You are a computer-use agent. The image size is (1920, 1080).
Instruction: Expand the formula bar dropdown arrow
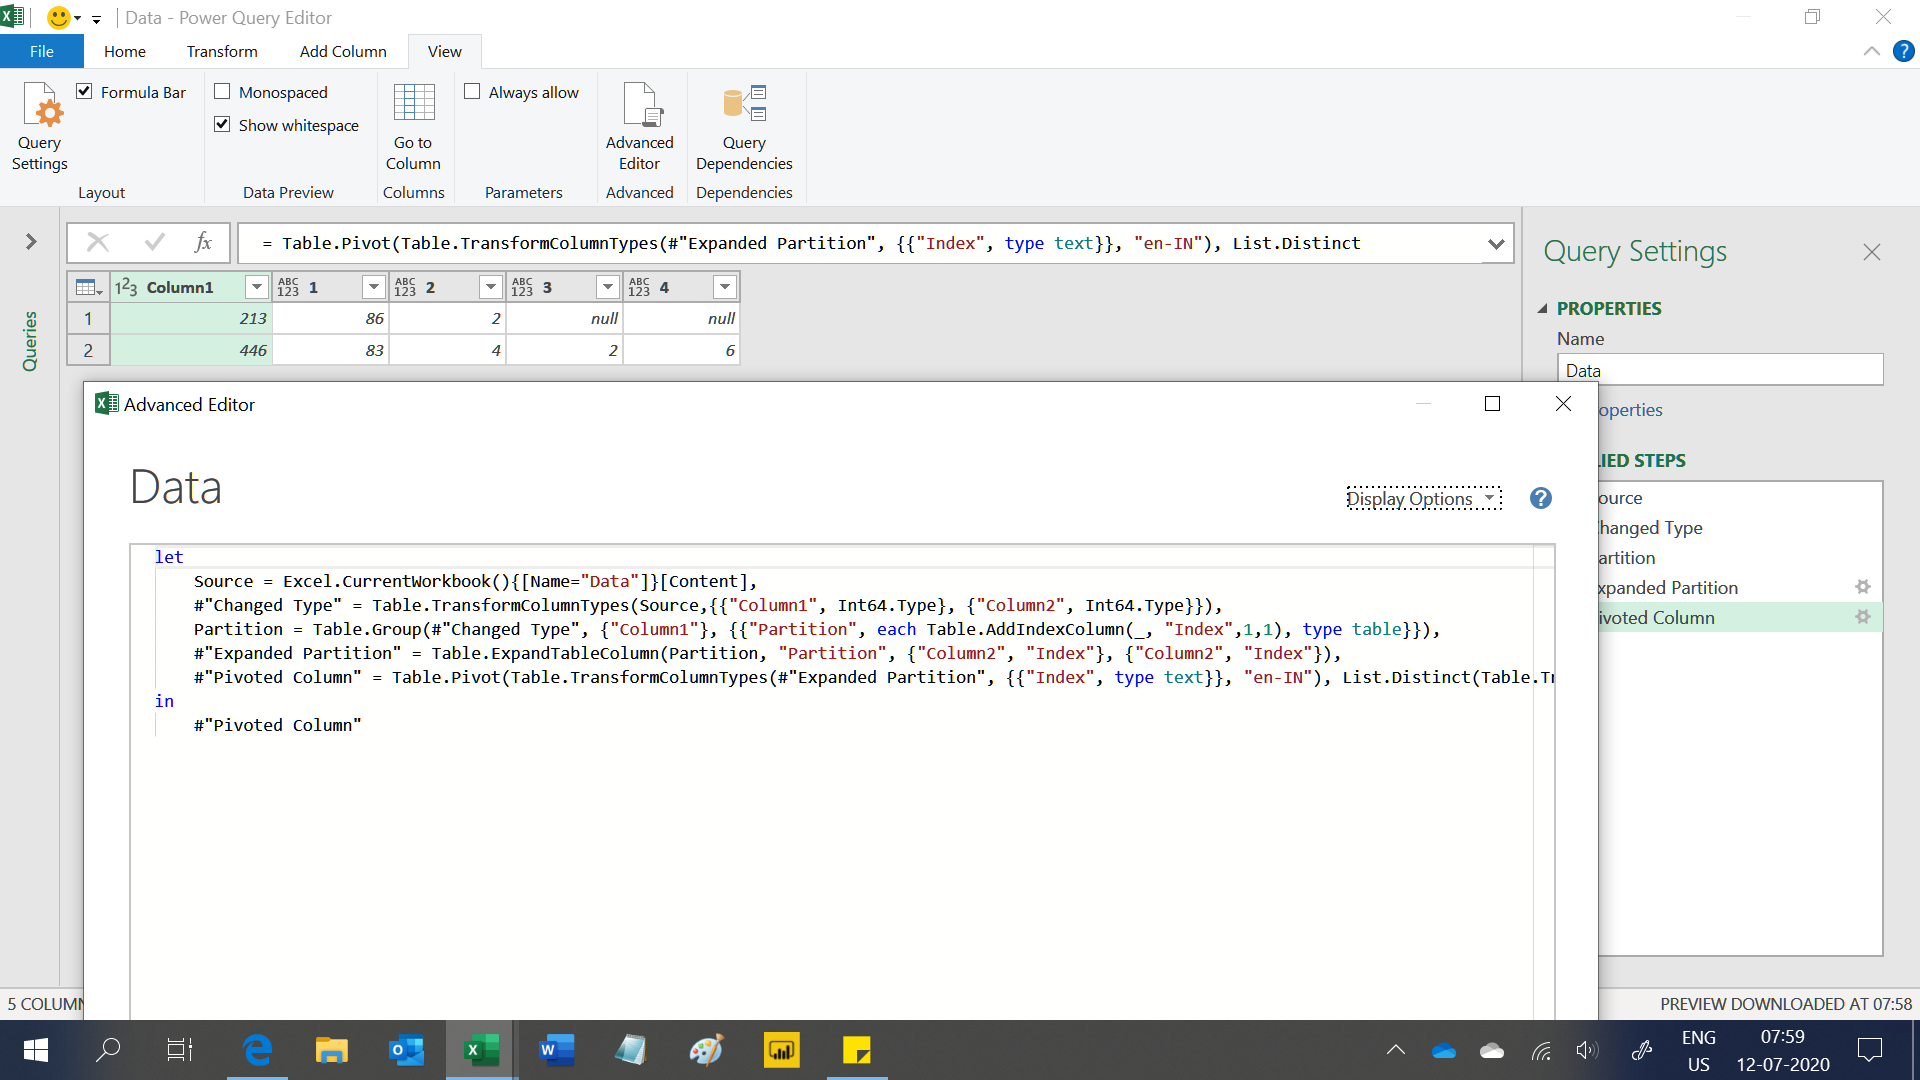(x=1496, y=243)
